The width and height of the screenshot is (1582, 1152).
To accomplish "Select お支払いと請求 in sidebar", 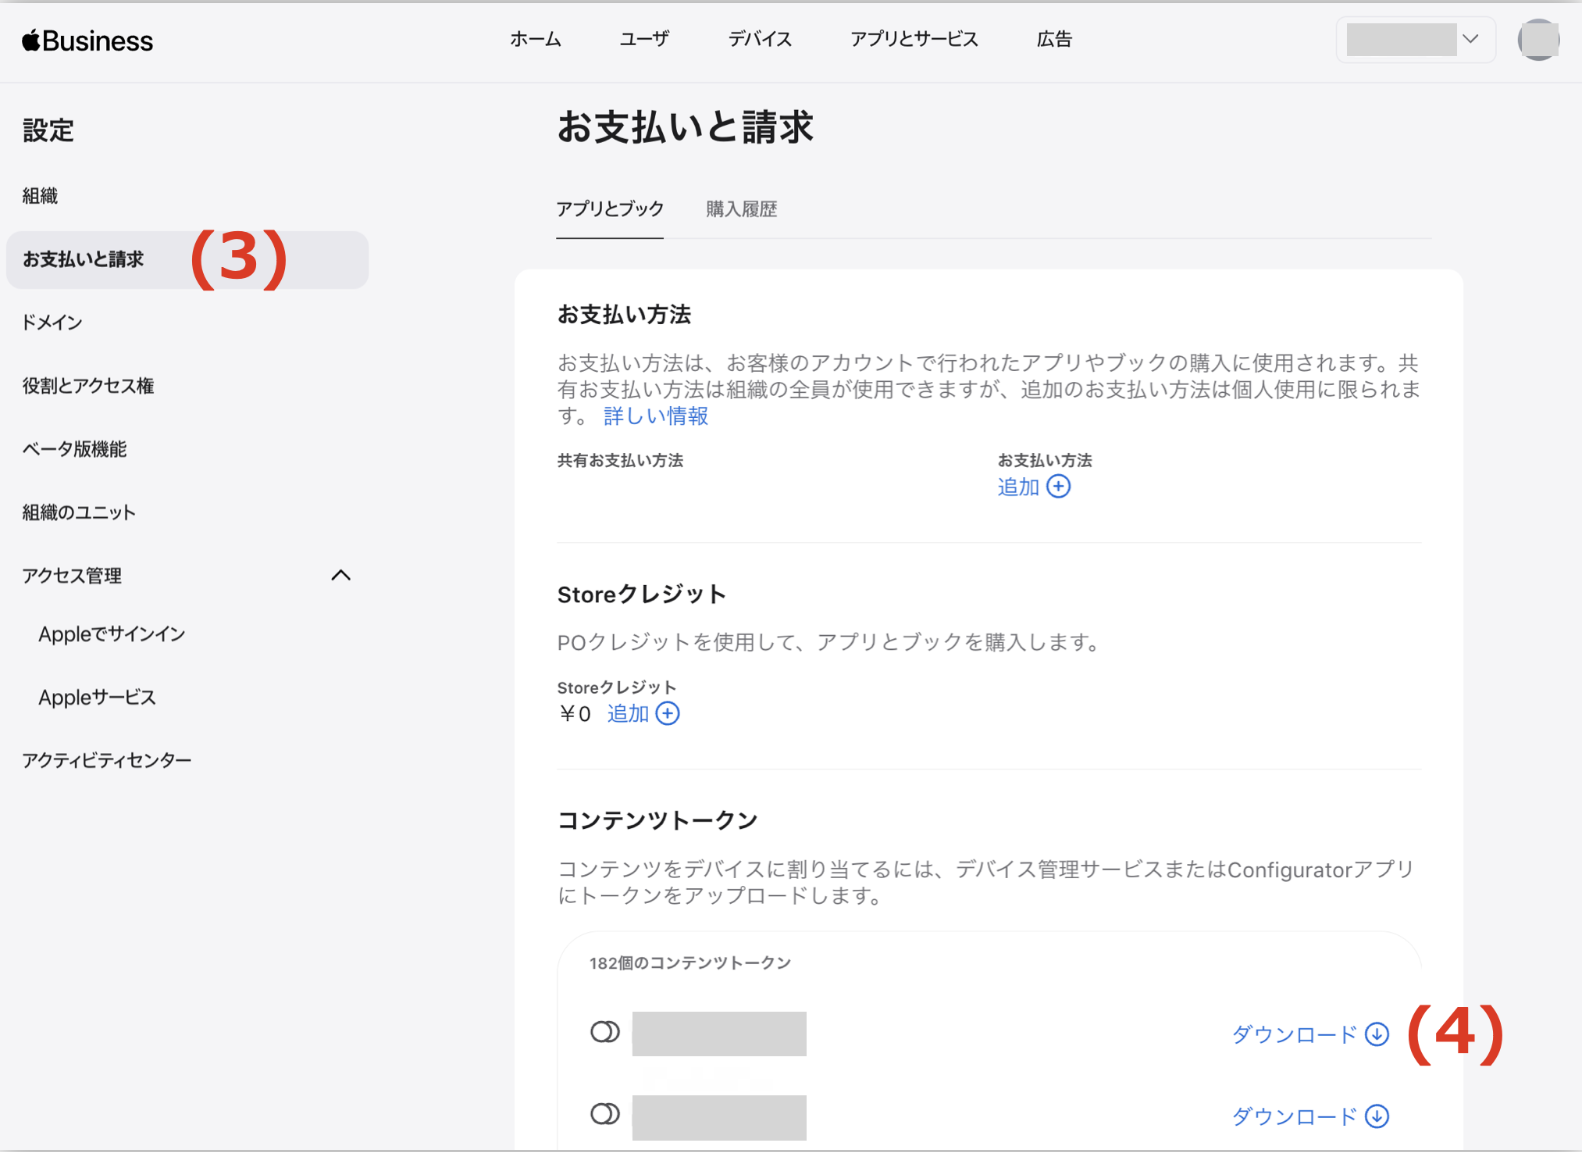I will 187,260.
